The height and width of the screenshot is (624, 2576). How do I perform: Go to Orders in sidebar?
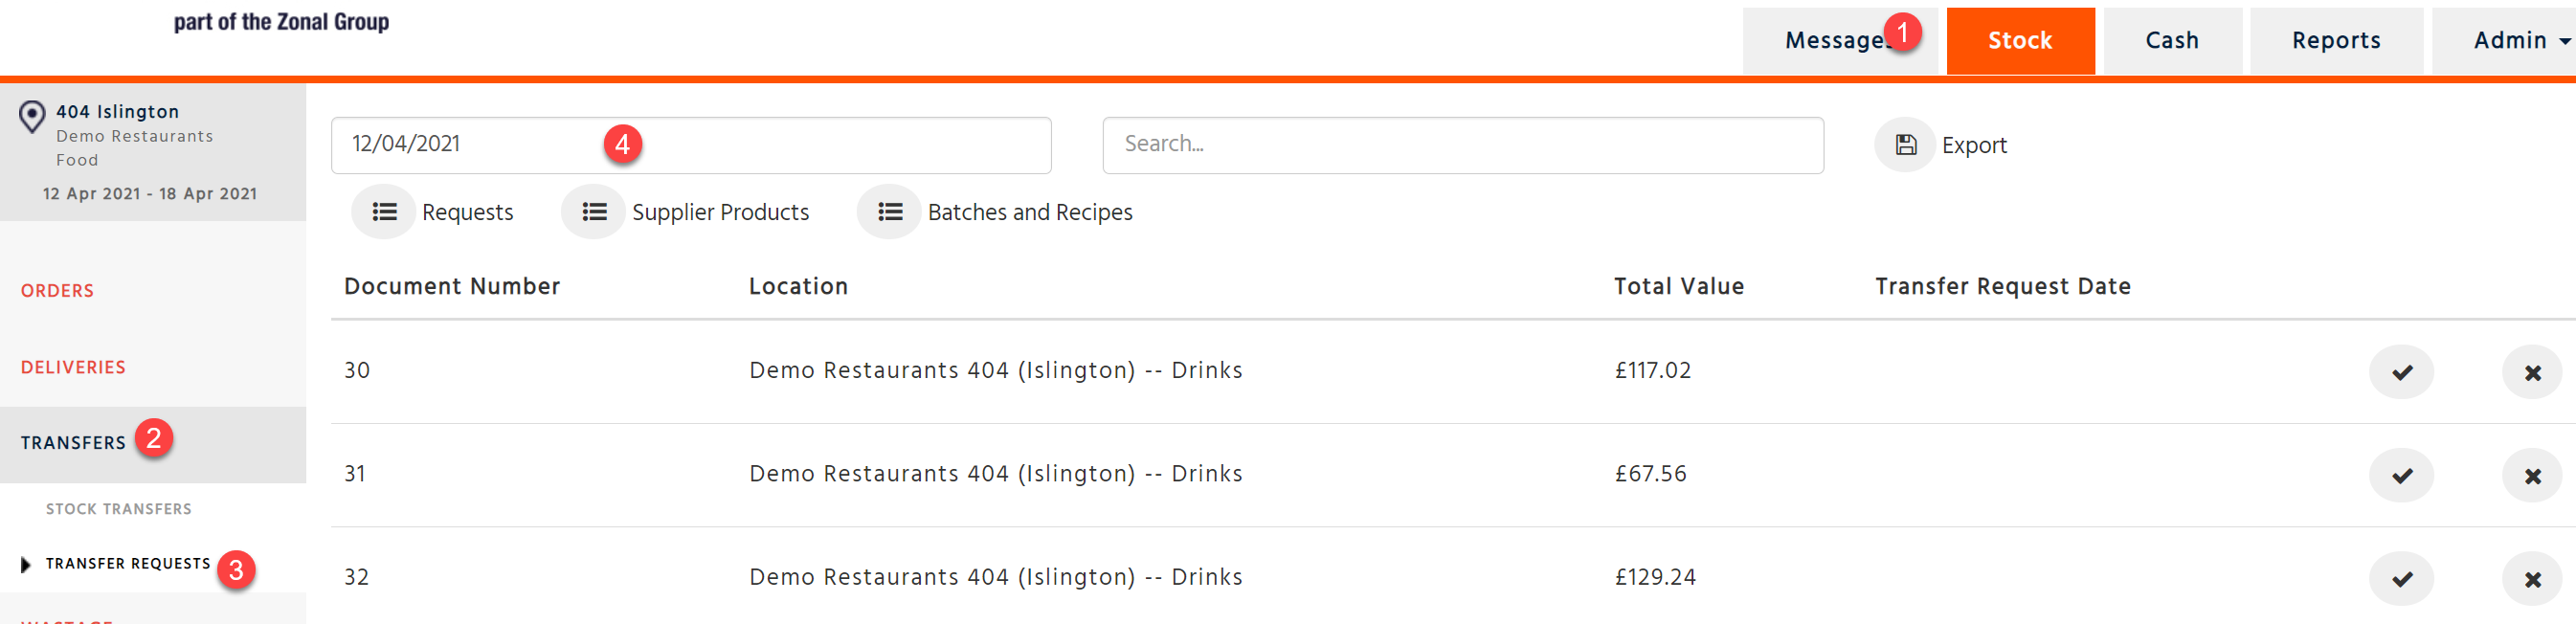pos(57,291)
